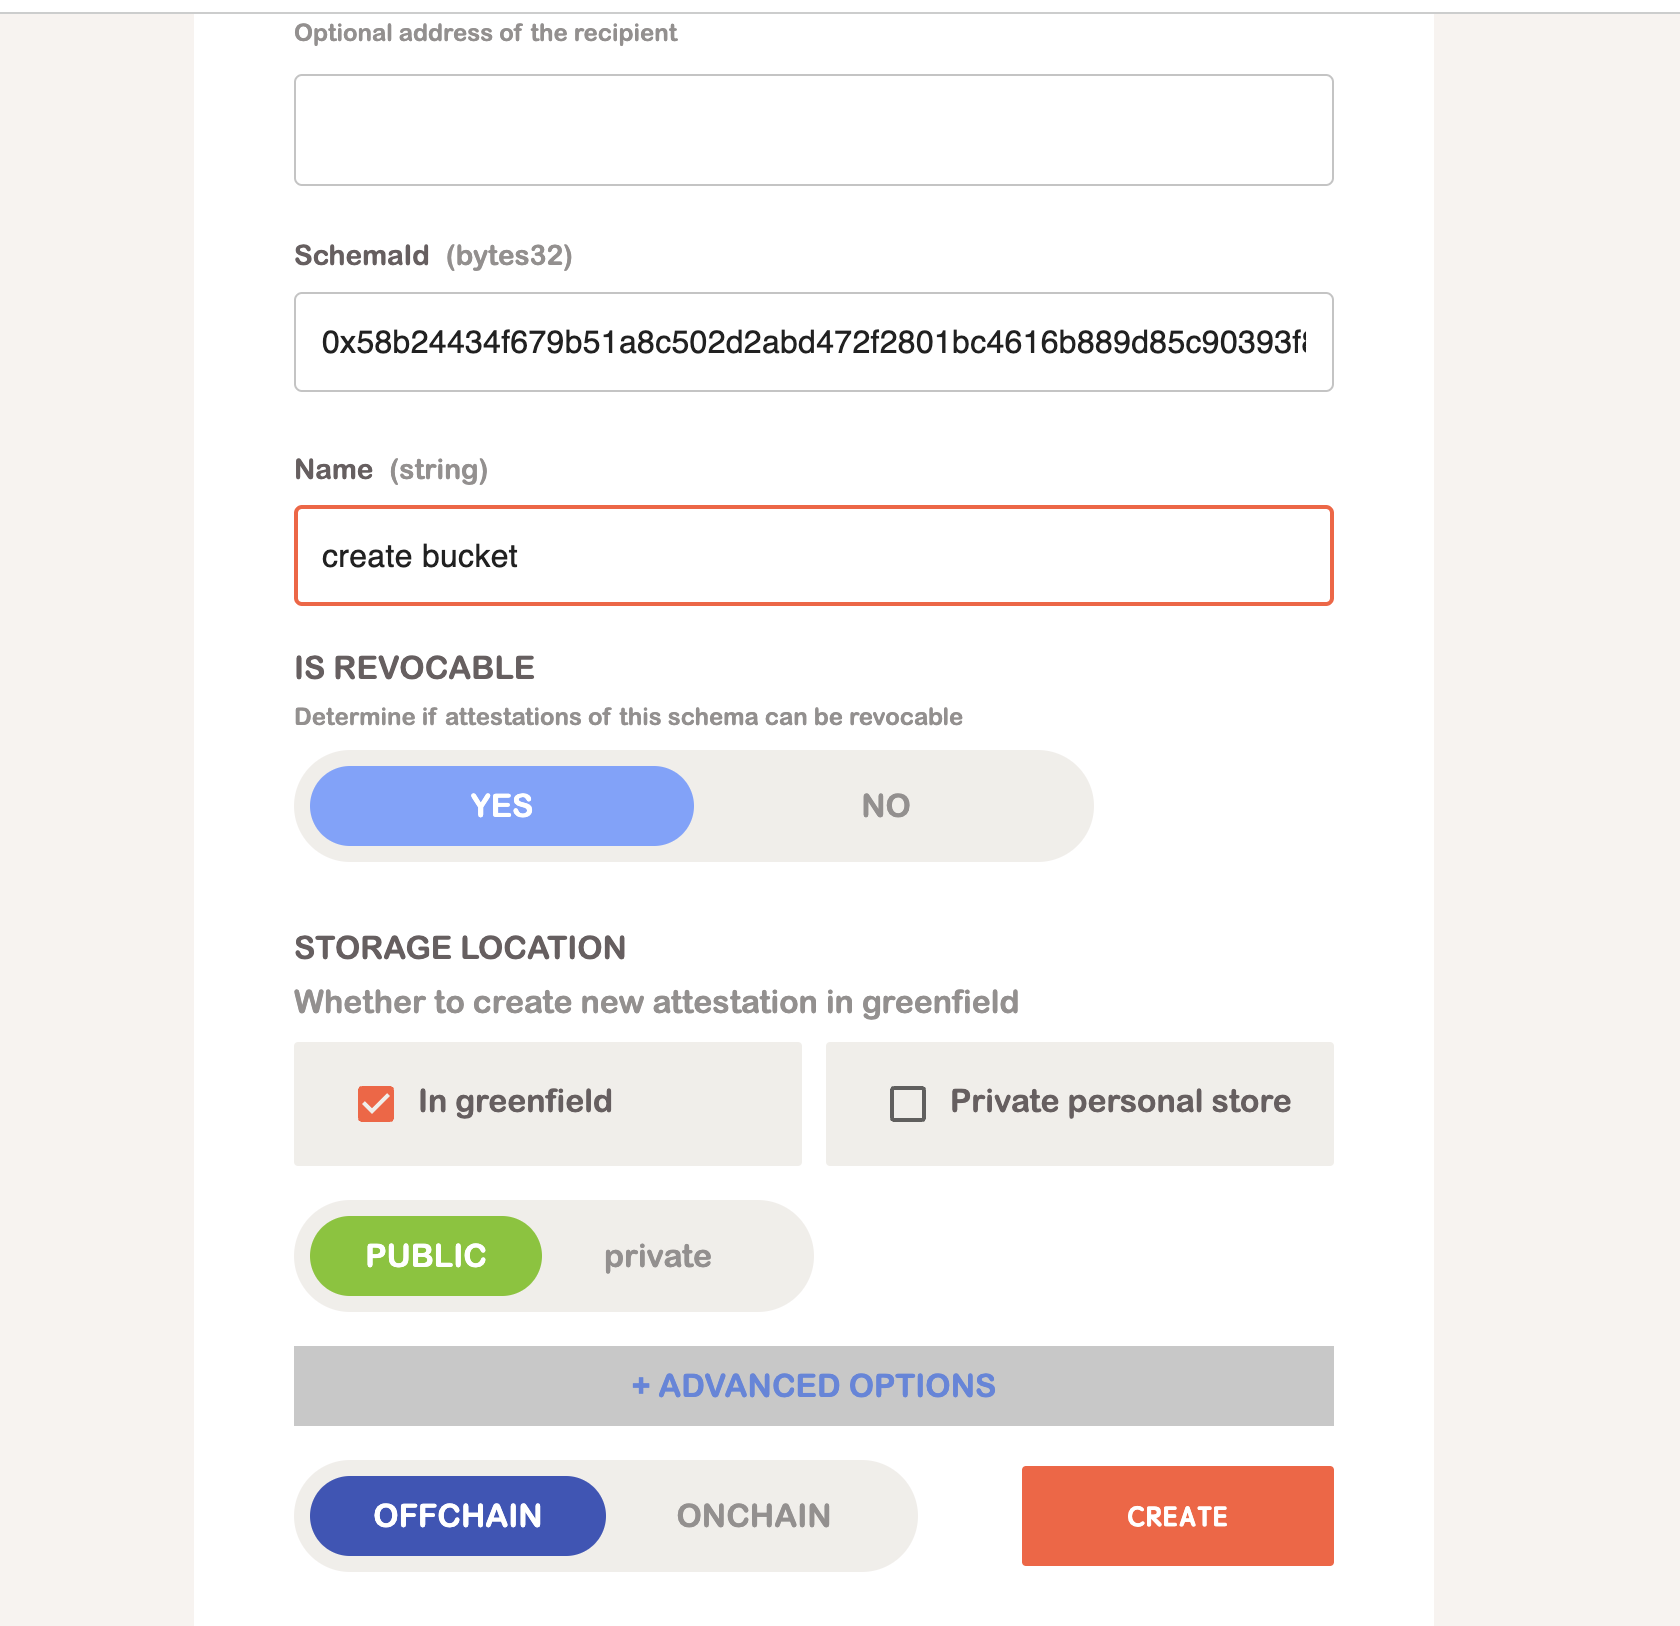Expand the Advanced Options section
Viewport: 1680px width, 1626px height.
pos(813,1386)
